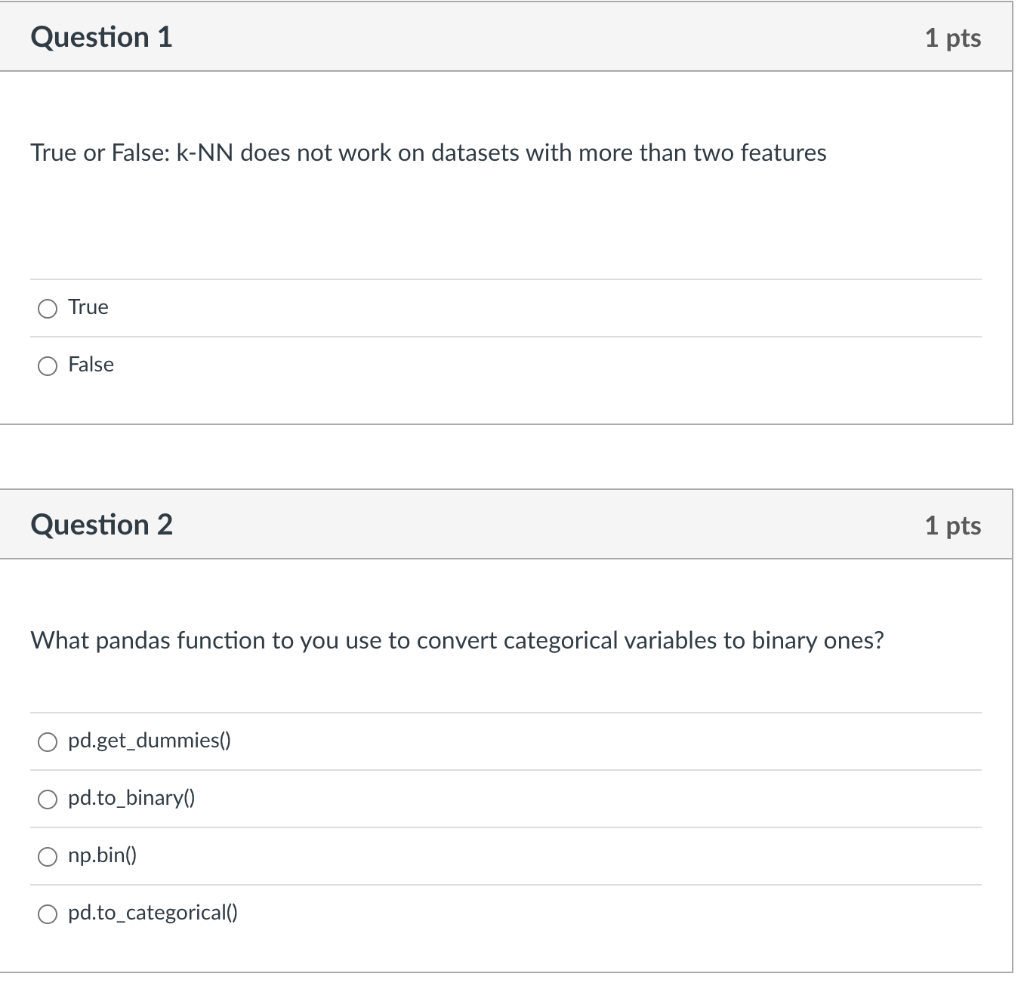This screenshot has width=1024, height=989.
Task: Choose the np.bin() radio button
Action: [47, 857]
